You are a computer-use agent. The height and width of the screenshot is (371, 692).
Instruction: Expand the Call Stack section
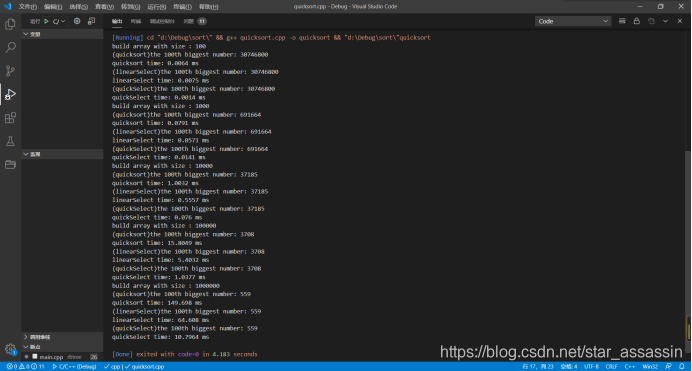(x=62, y=337)
